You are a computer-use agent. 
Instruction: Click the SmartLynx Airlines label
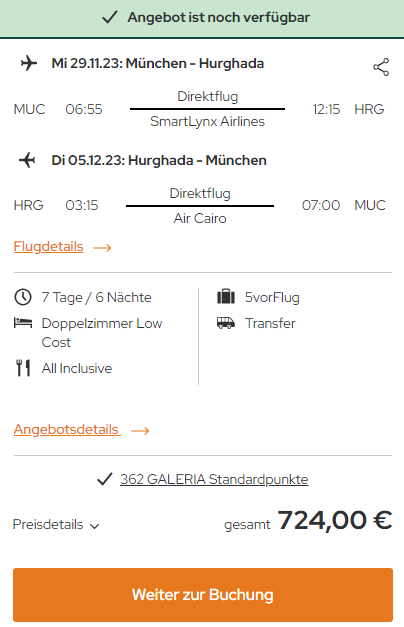(207, 121)
